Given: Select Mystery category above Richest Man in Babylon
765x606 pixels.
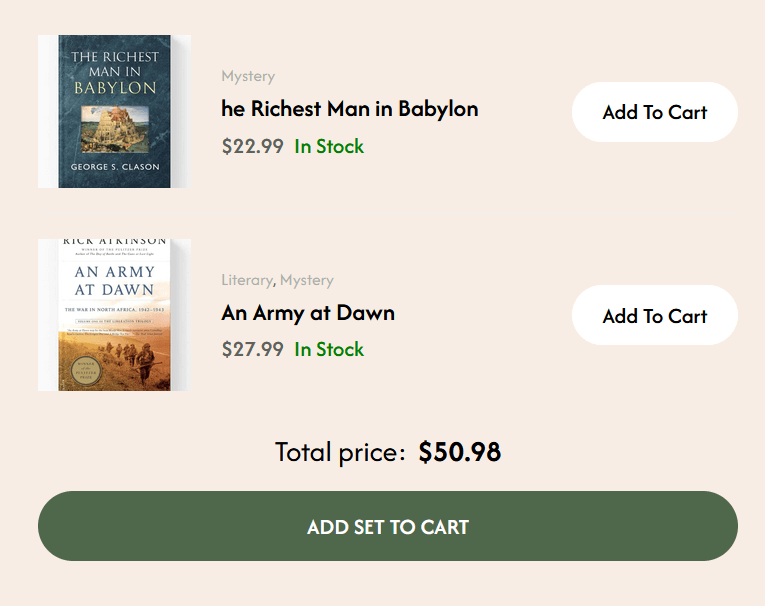Looking at the screenshot, I should coord(248,77).
